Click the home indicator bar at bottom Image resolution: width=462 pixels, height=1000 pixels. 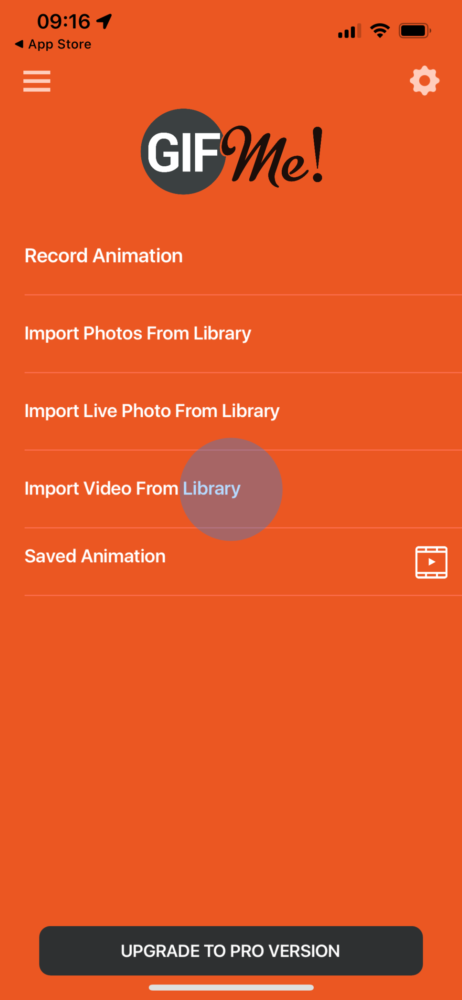coord(231,987)
